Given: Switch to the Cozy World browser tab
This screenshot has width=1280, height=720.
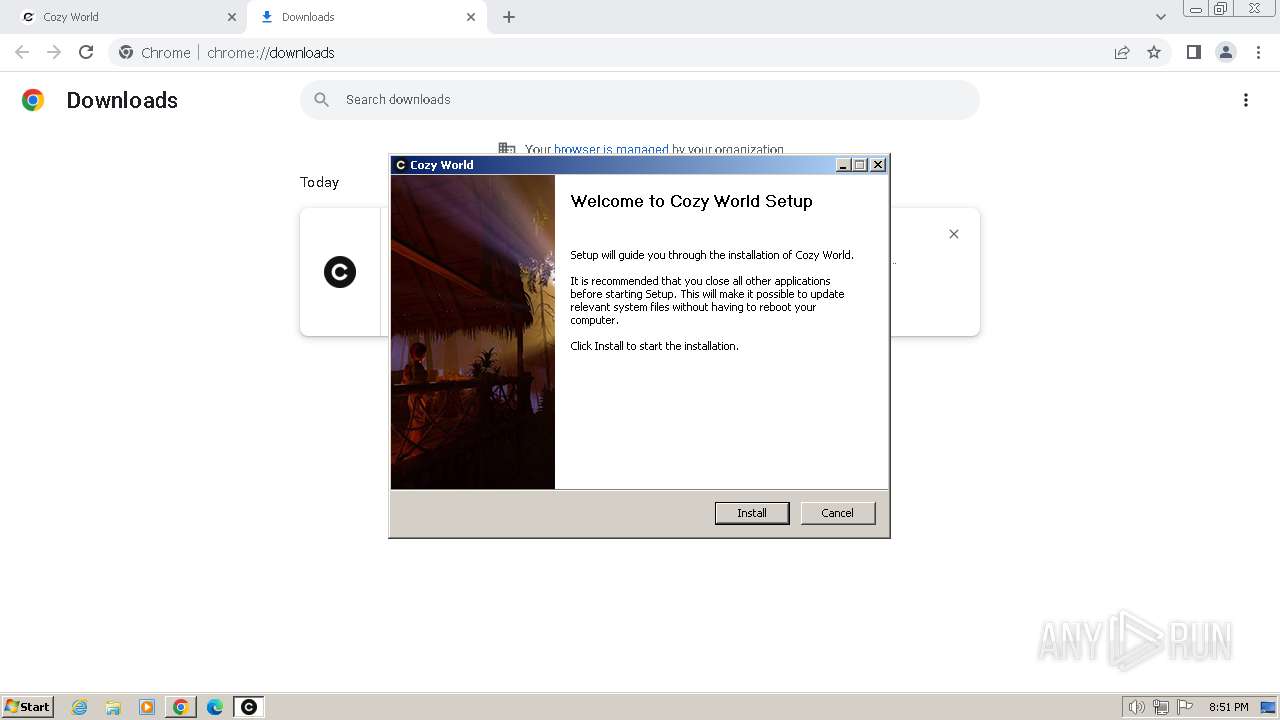Looking at the screenshot, I should (x=127, y=17).
